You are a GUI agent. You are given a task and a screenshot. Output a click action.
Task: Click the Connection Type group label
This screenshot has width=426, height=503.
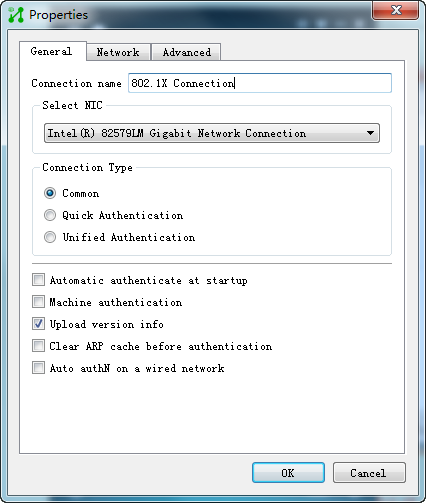coord(87,167)
